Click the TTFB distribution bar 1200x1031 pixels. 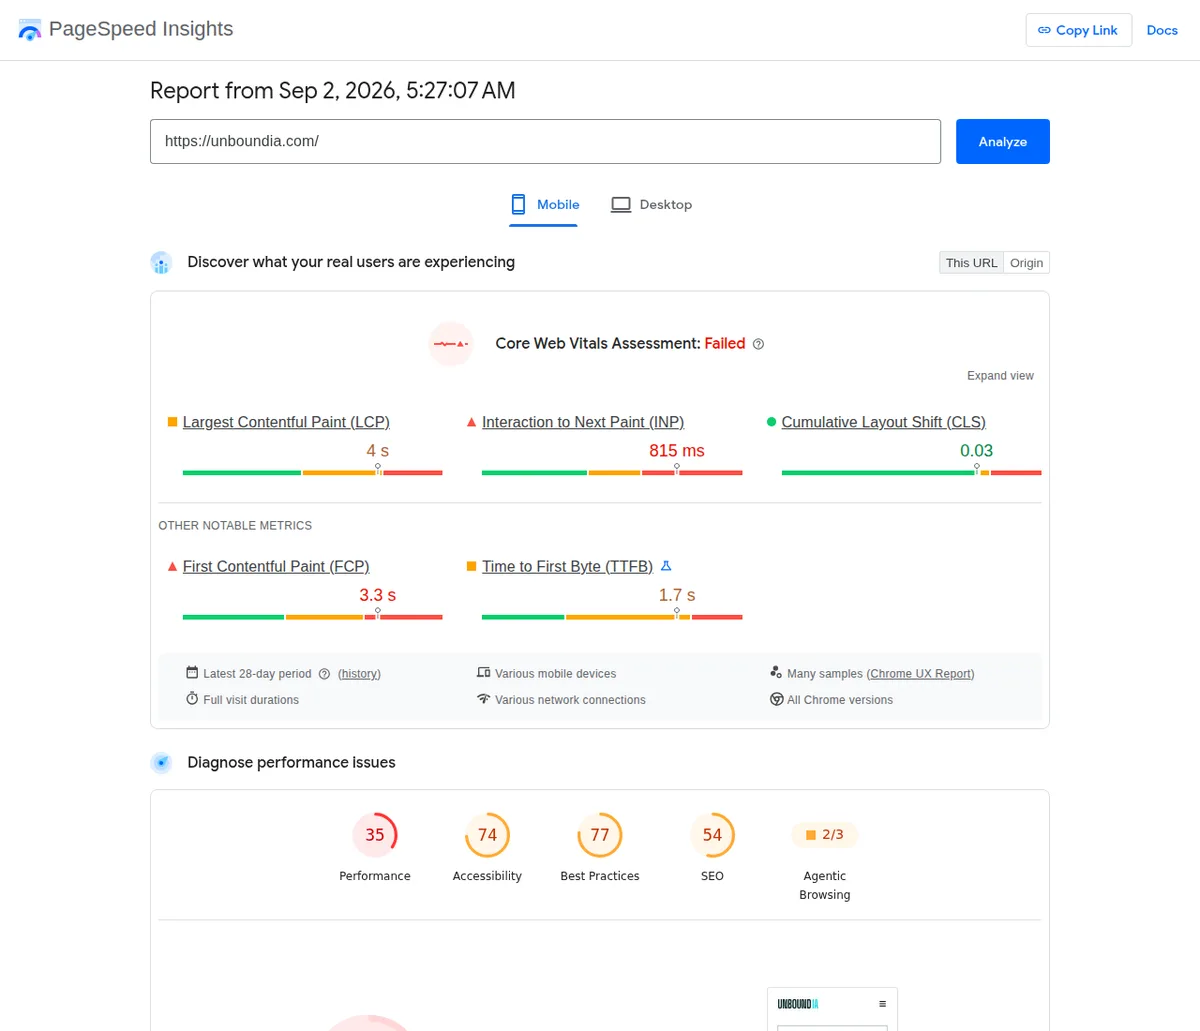612,617
